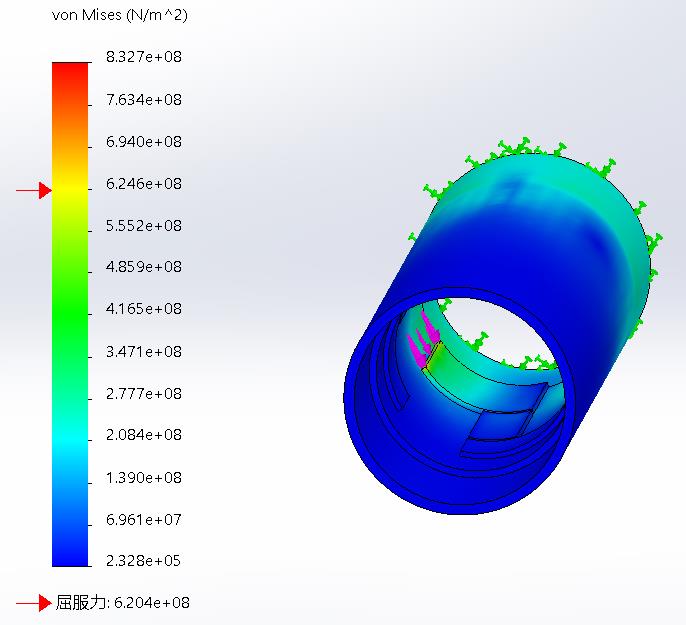The width and height of the screenshot is (686, 625).
Task: Select the maximum stress value 8.327e+08
Action: (144, 57)
